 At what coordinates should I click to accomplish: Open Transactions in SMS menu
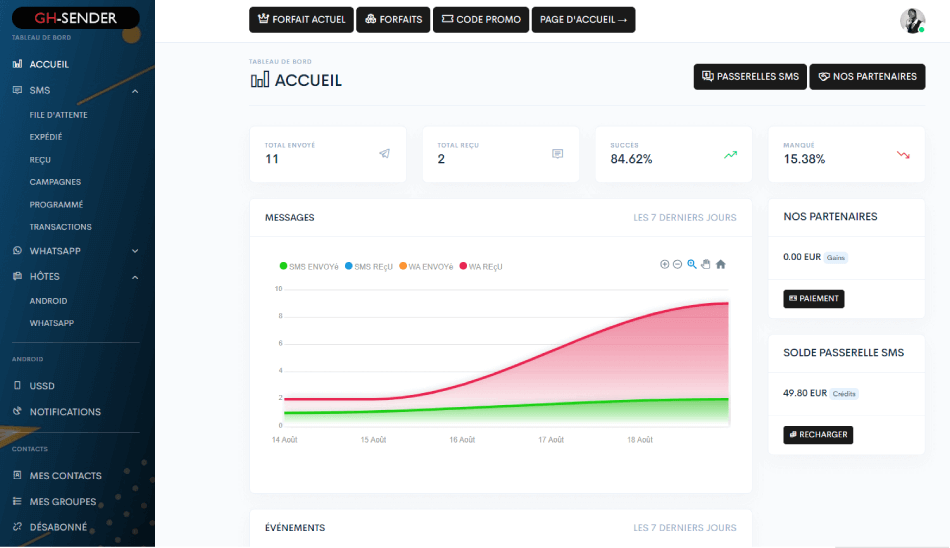61,227
